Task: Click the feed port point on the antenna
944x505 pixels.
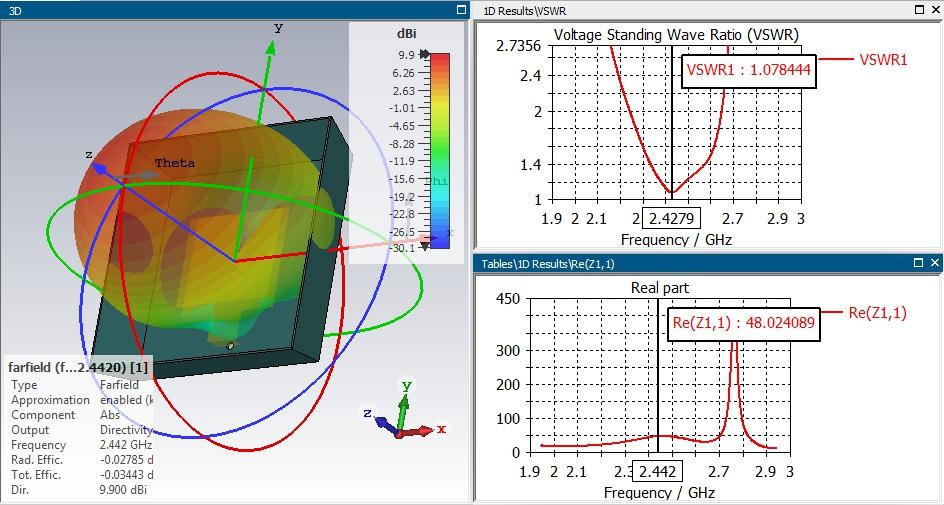Action: pyautogui.click(x=229, y=345)
